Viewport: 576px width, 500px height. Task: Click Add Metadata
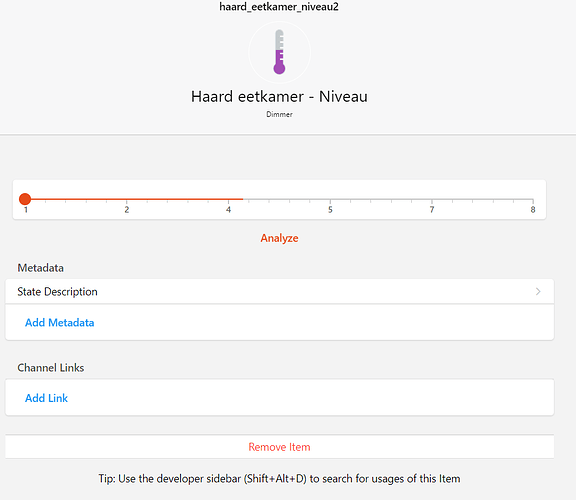[x=60, y=323]
